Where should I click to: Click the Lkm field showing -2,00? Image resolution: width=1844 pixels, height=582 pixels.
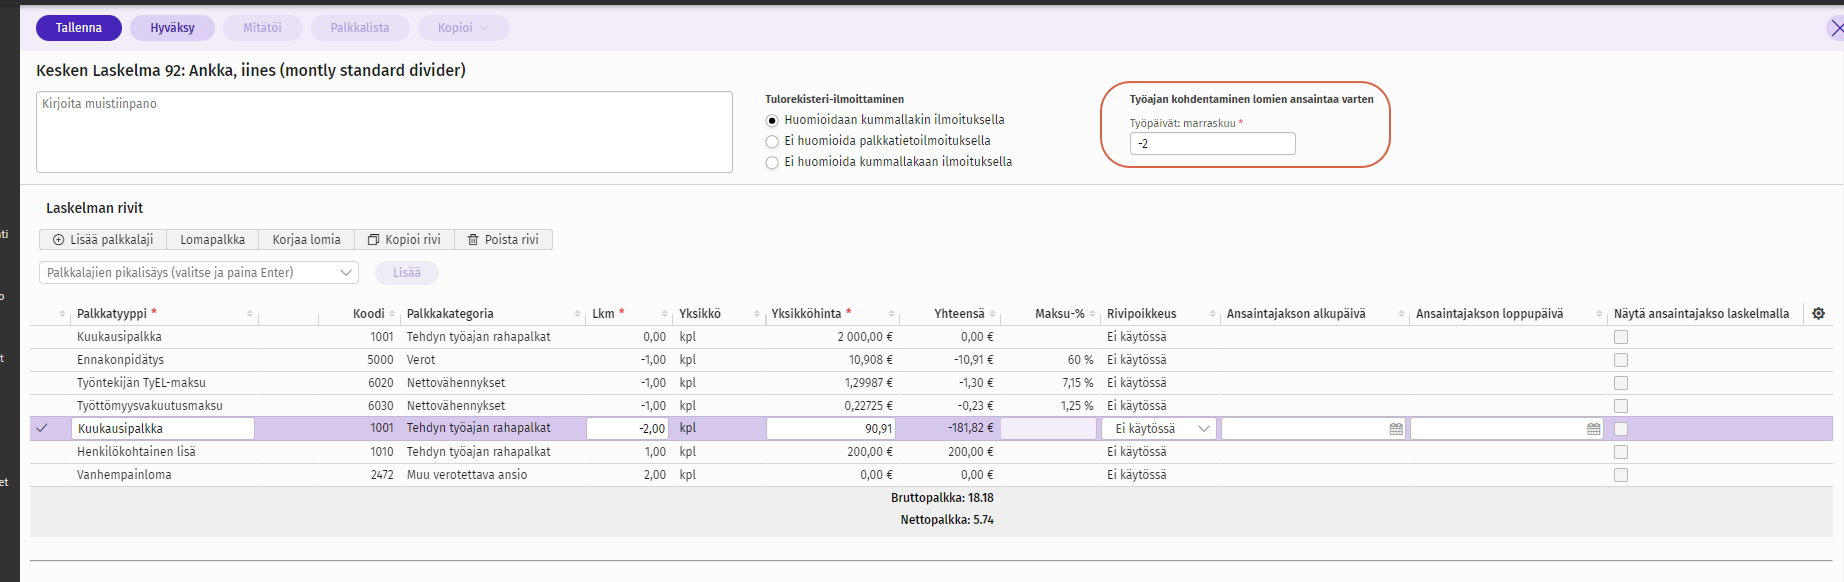627,429
